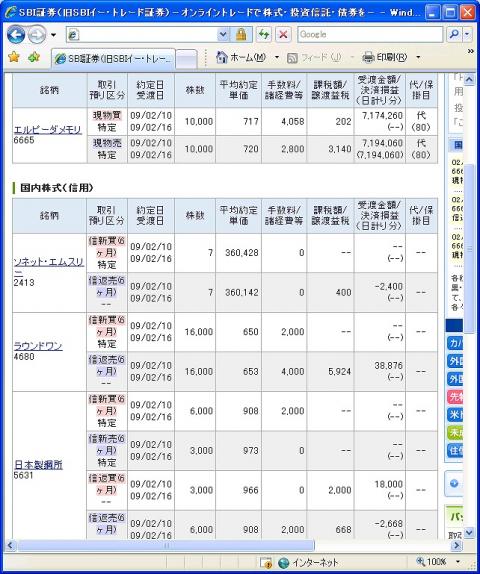Click the horizontal scrollbar thumb

pyautogui.click(x=166, y=545)
